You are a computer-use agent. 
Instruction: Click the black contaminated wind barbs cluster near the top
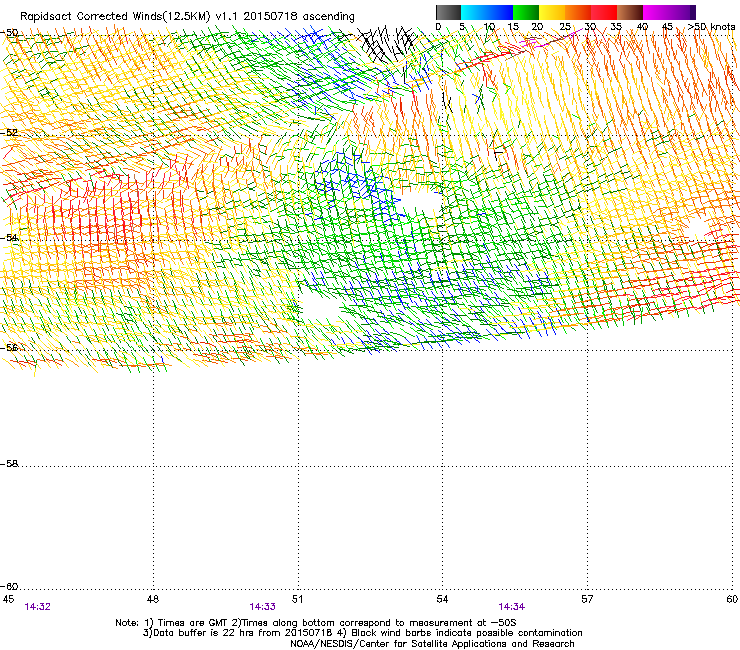388,44
